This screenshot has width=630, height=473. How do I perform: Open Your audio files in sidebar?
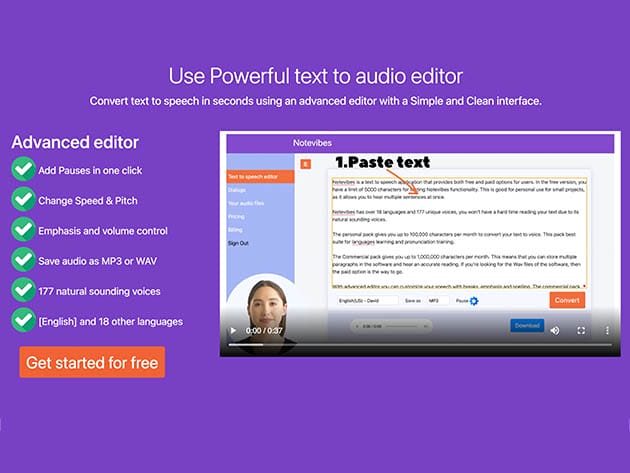click(247, 202)
